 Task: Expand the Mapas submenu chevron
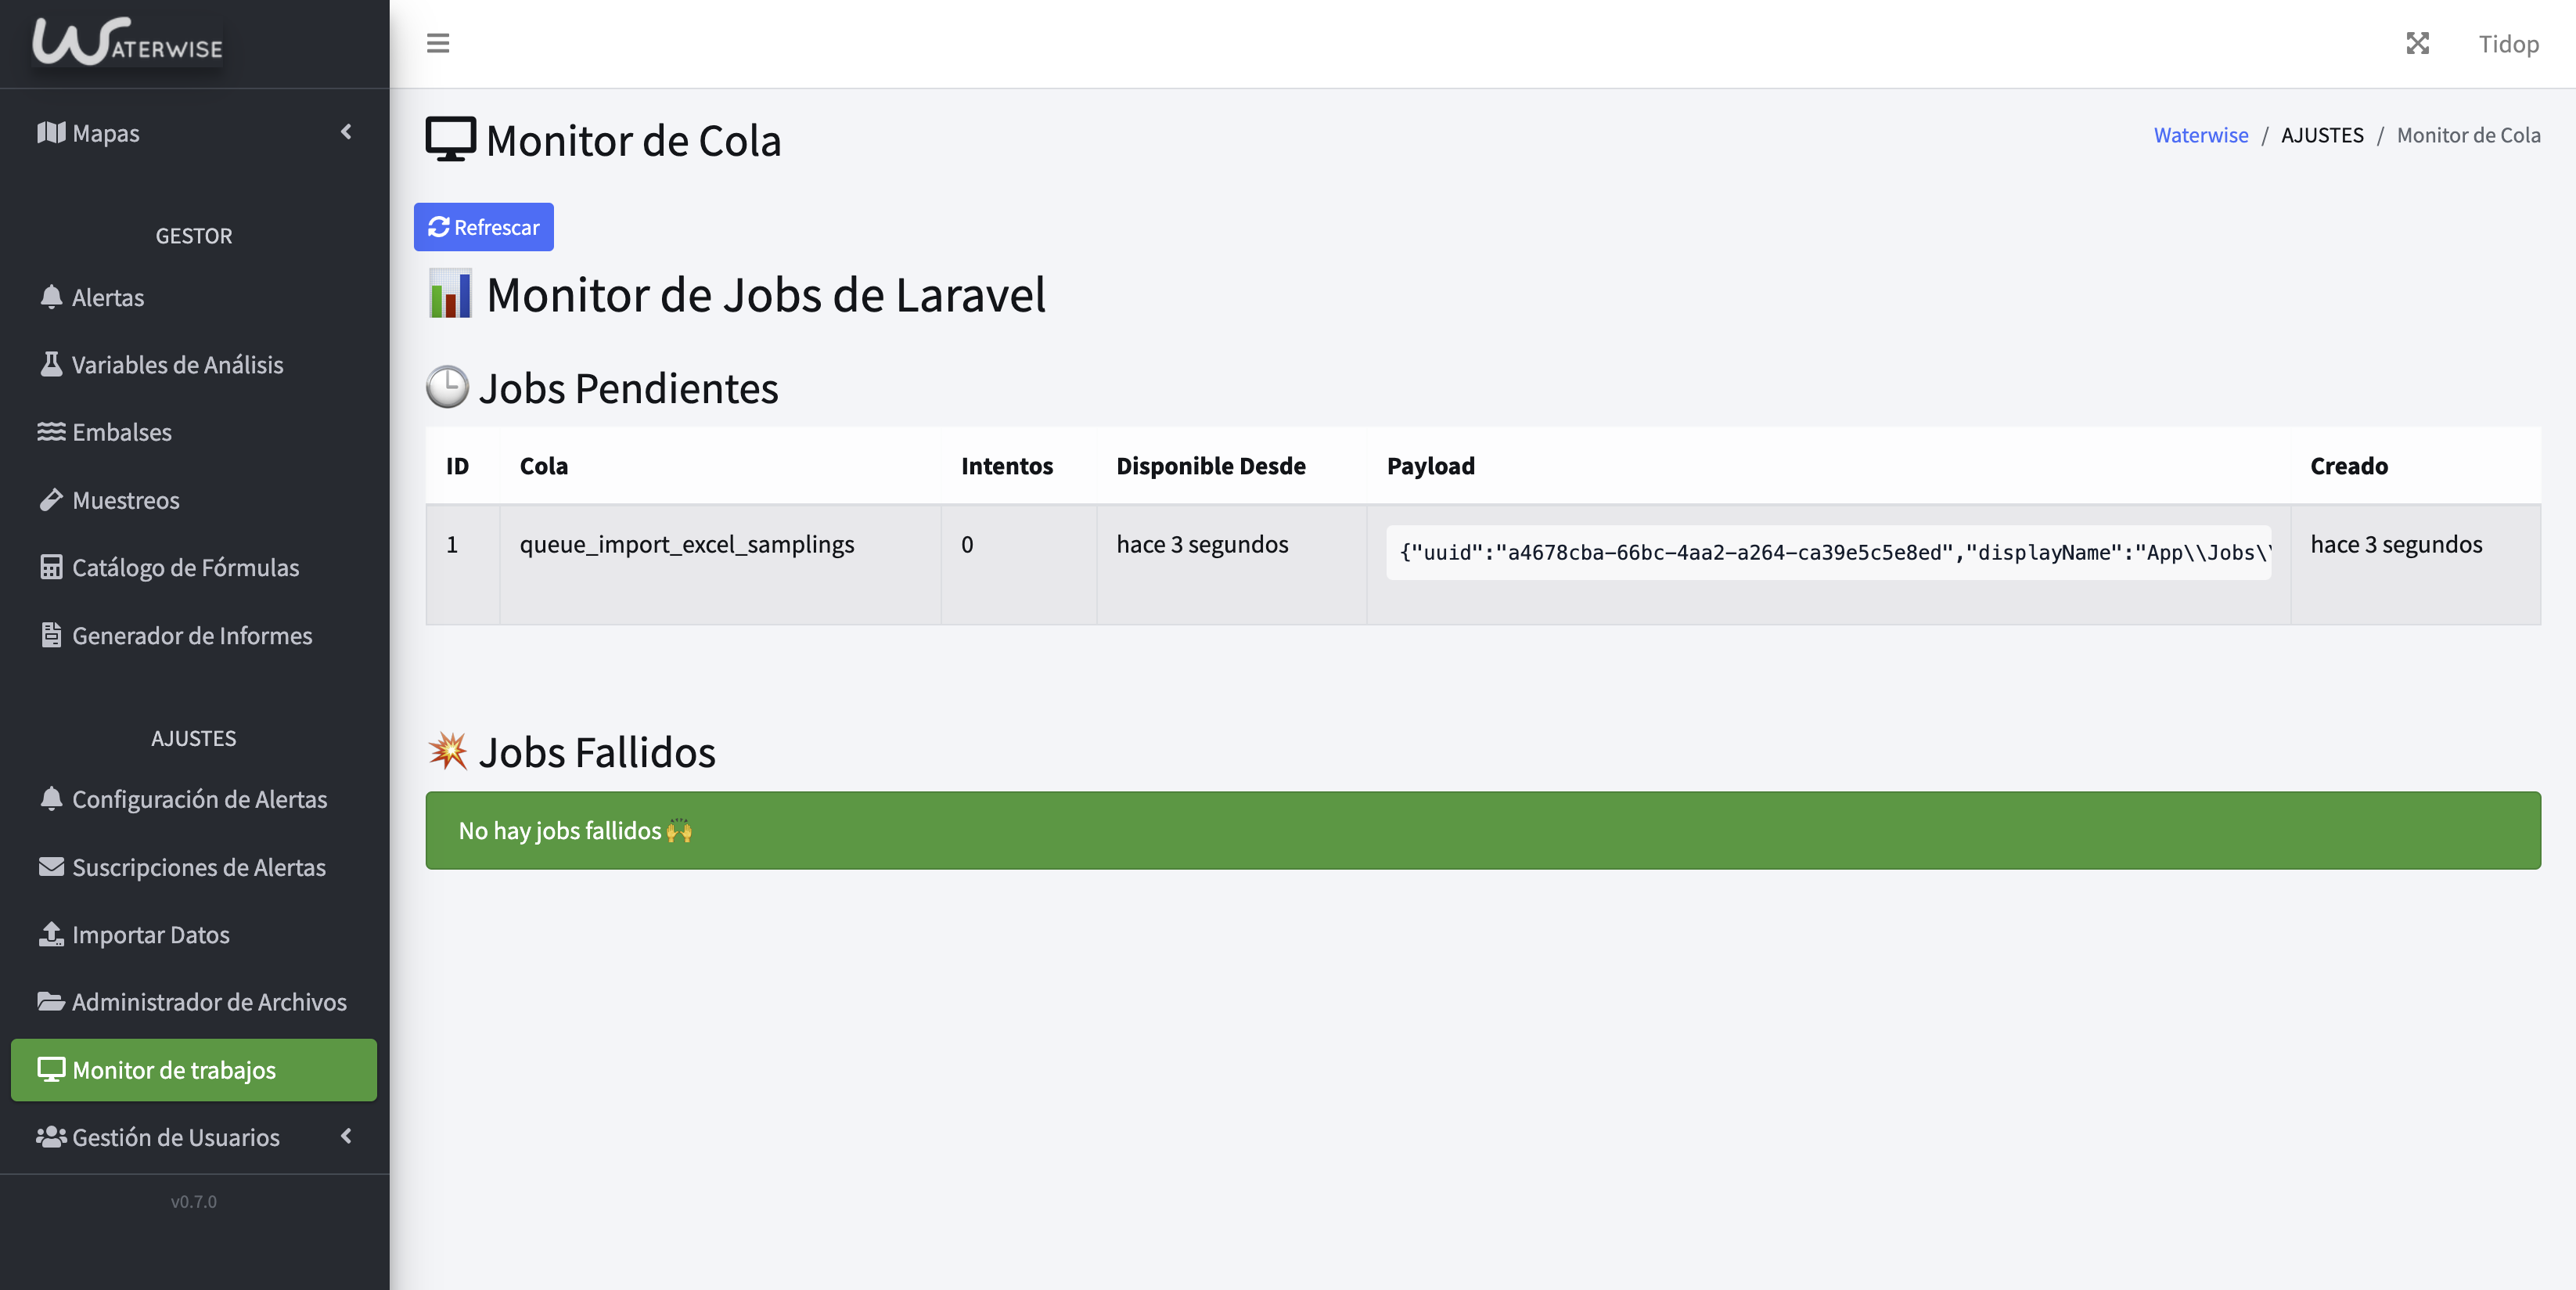tap(346, 132)
